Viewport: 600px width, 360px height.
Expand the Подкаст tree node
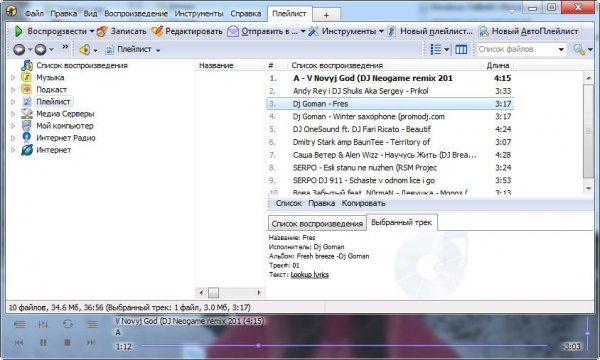pos(13,90)
